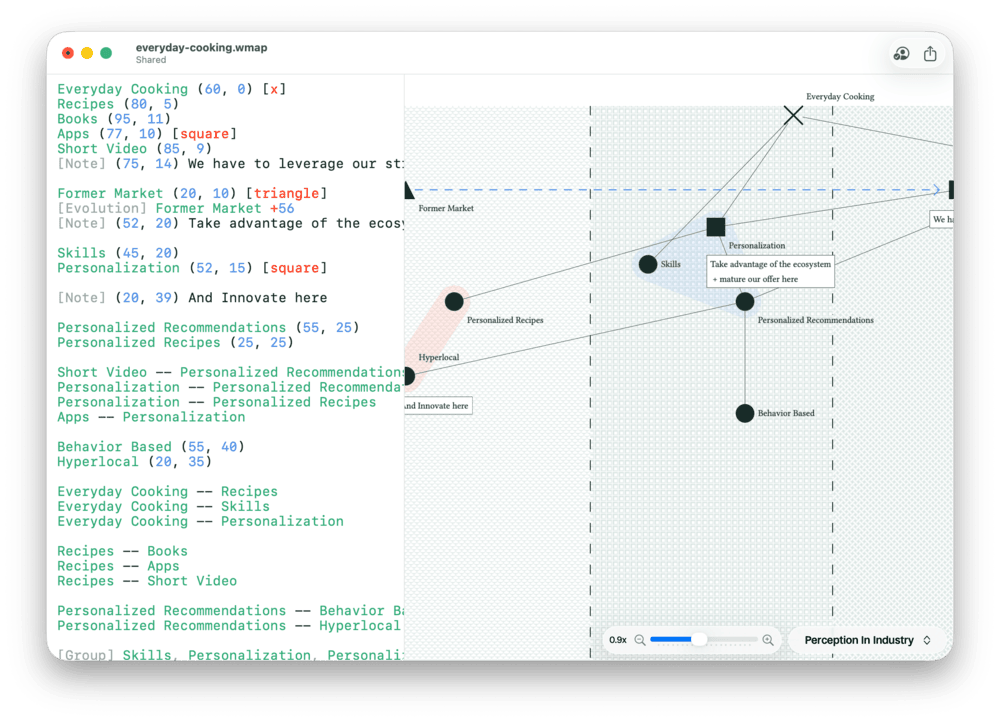Select the Everyday Cooking X marker

[793, 115]
